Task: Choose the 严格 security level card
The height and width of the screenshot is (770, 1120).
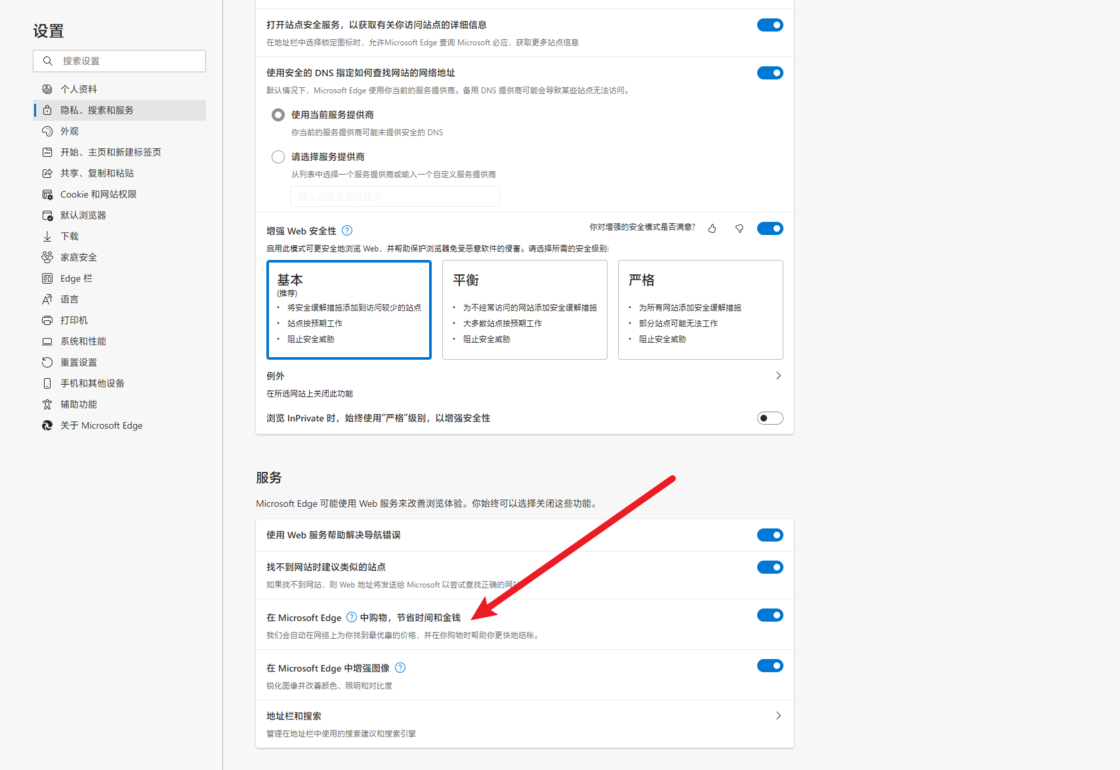Action: (700, 310)
